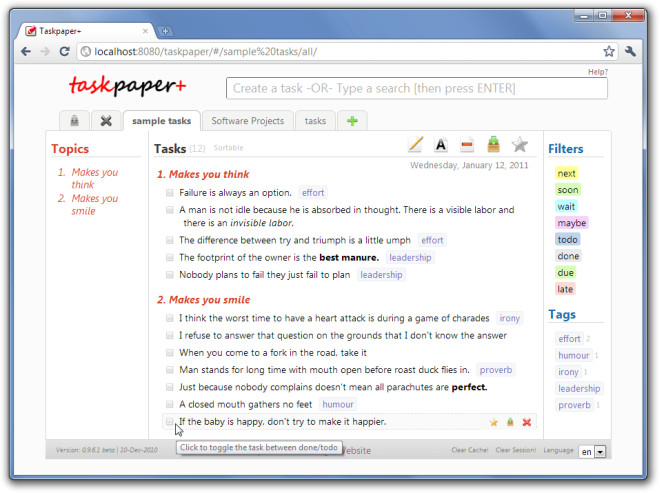Filter tasks by the cyan 'wait' tag
Screen dimensions: 660x493
coord(566,206)
